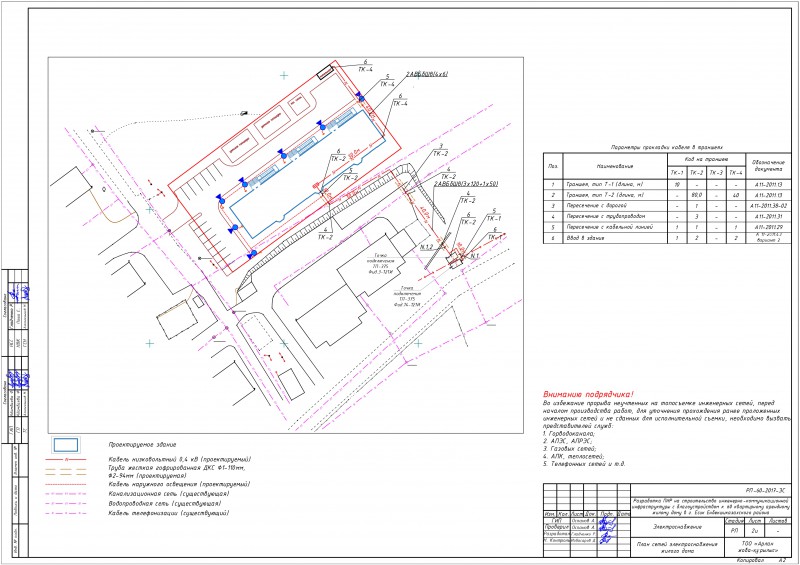Click the cable label '2АВБбШв(3х120+1х50)'

point(465,183)
